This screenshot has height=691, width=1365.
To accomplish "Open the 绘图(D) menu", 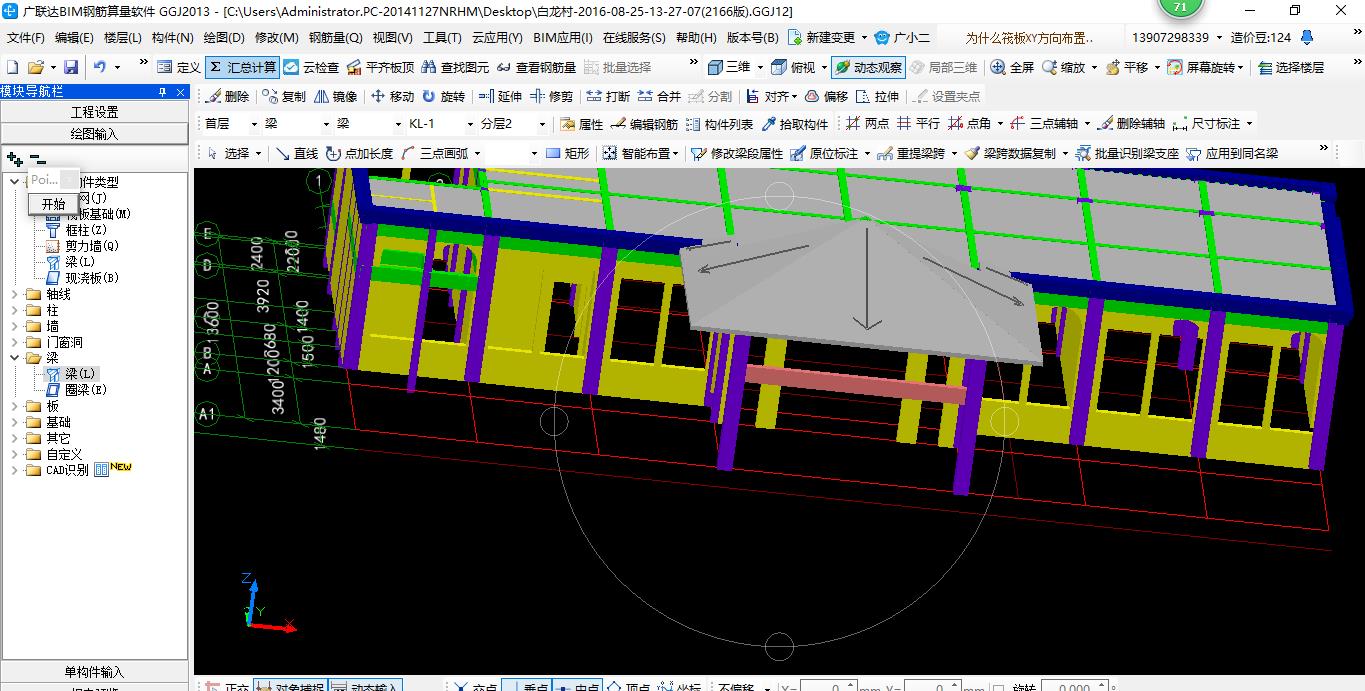I will tap(224, 38).
